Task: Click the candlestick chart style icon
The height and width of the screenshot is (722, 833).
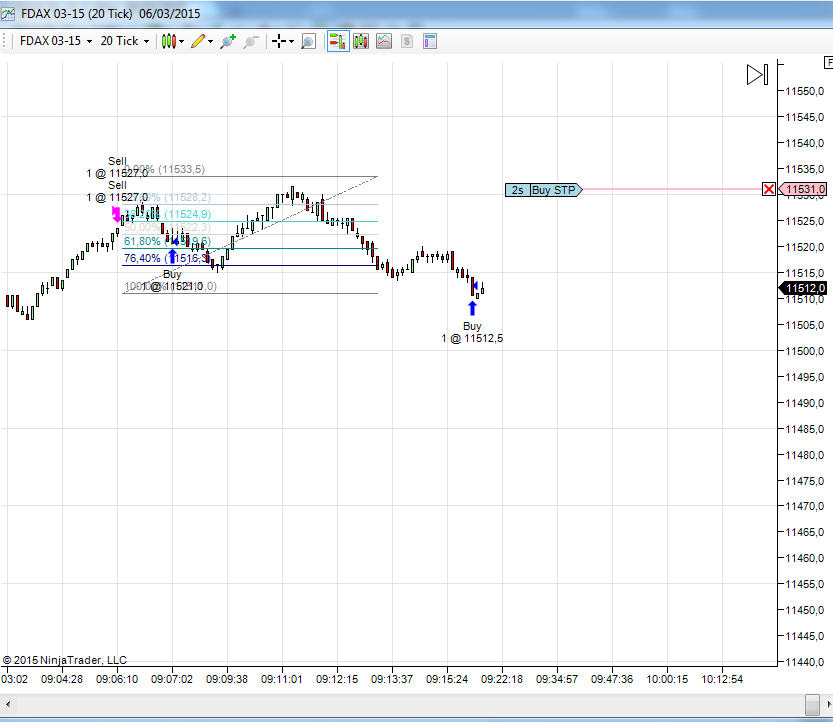Action: (x=169, y=41)
